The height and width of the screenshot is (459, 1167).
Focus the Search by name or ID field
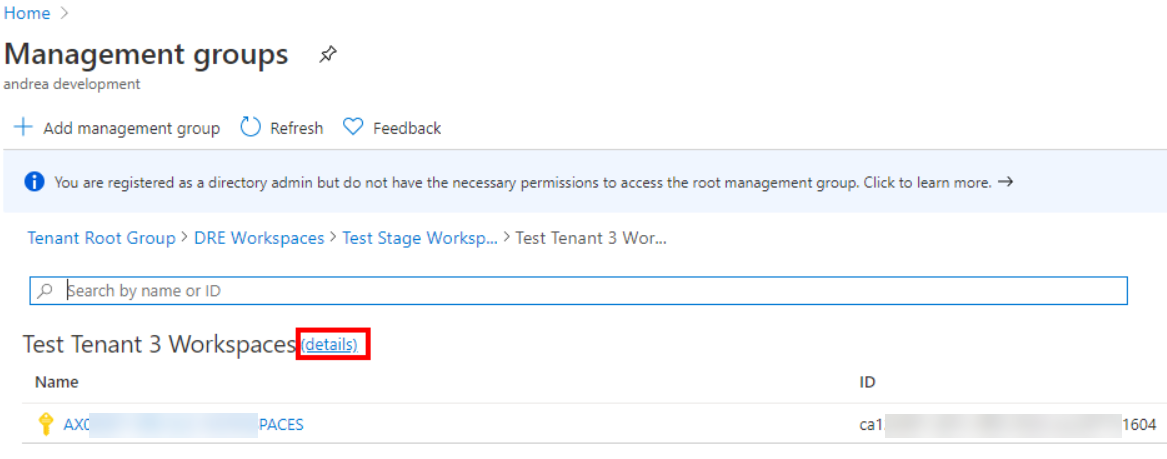coord(578,291)
